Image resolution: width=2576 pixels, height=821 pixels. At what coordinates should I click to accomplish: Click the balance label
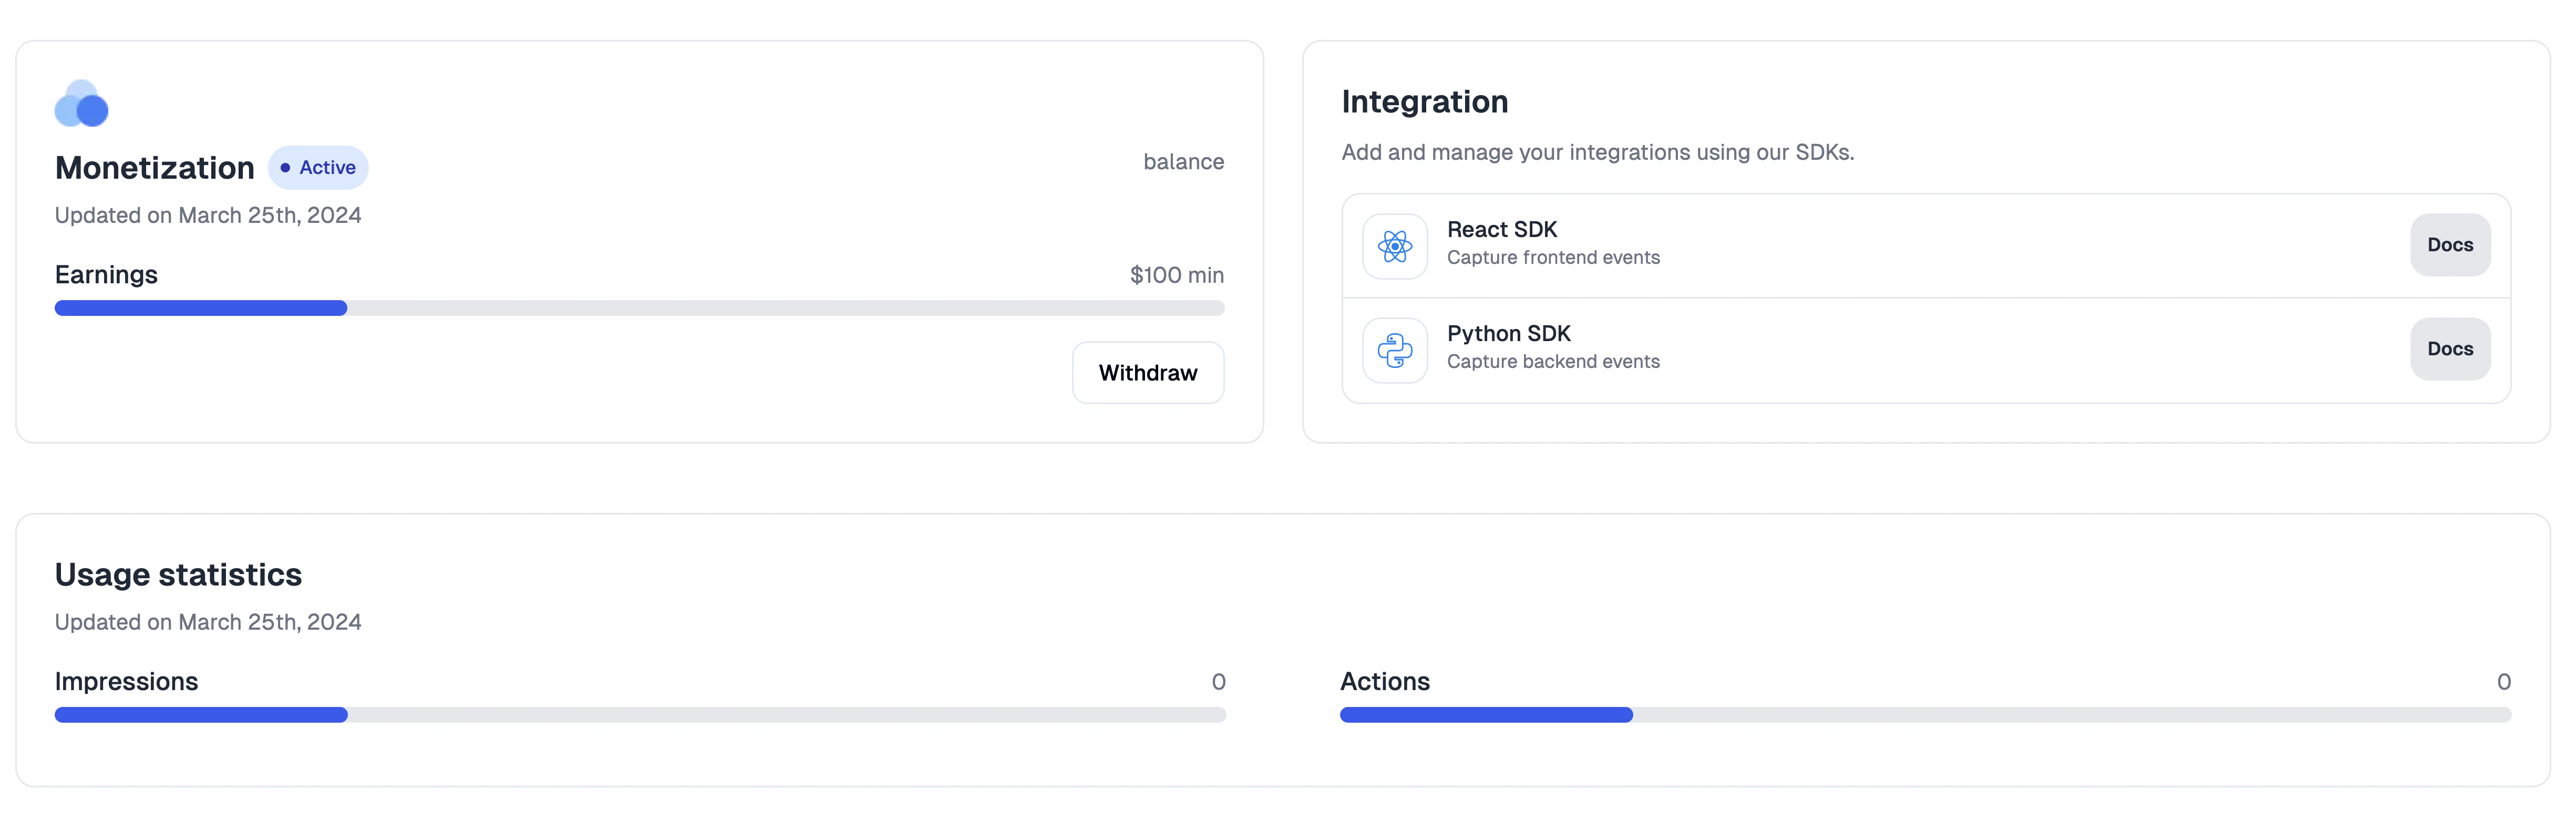click(1183, 162)
